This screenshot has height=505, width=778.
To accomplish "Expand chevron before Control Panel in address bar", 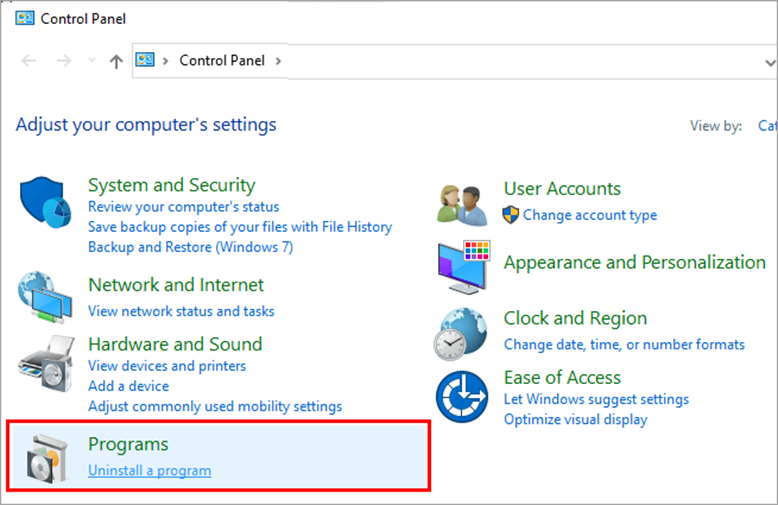I will point(166,61).
